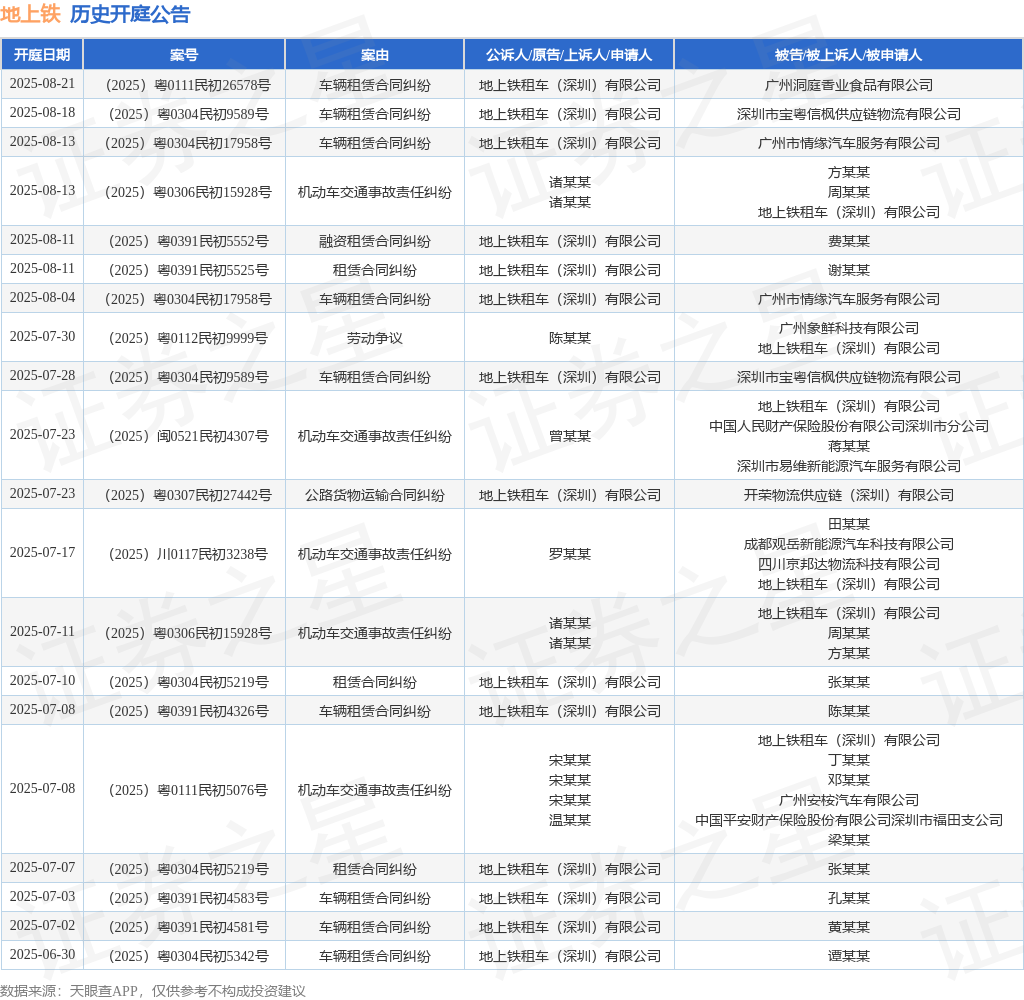
Task: Click the 历史开庭公告 heading
Action: click(x=130, y=14)
